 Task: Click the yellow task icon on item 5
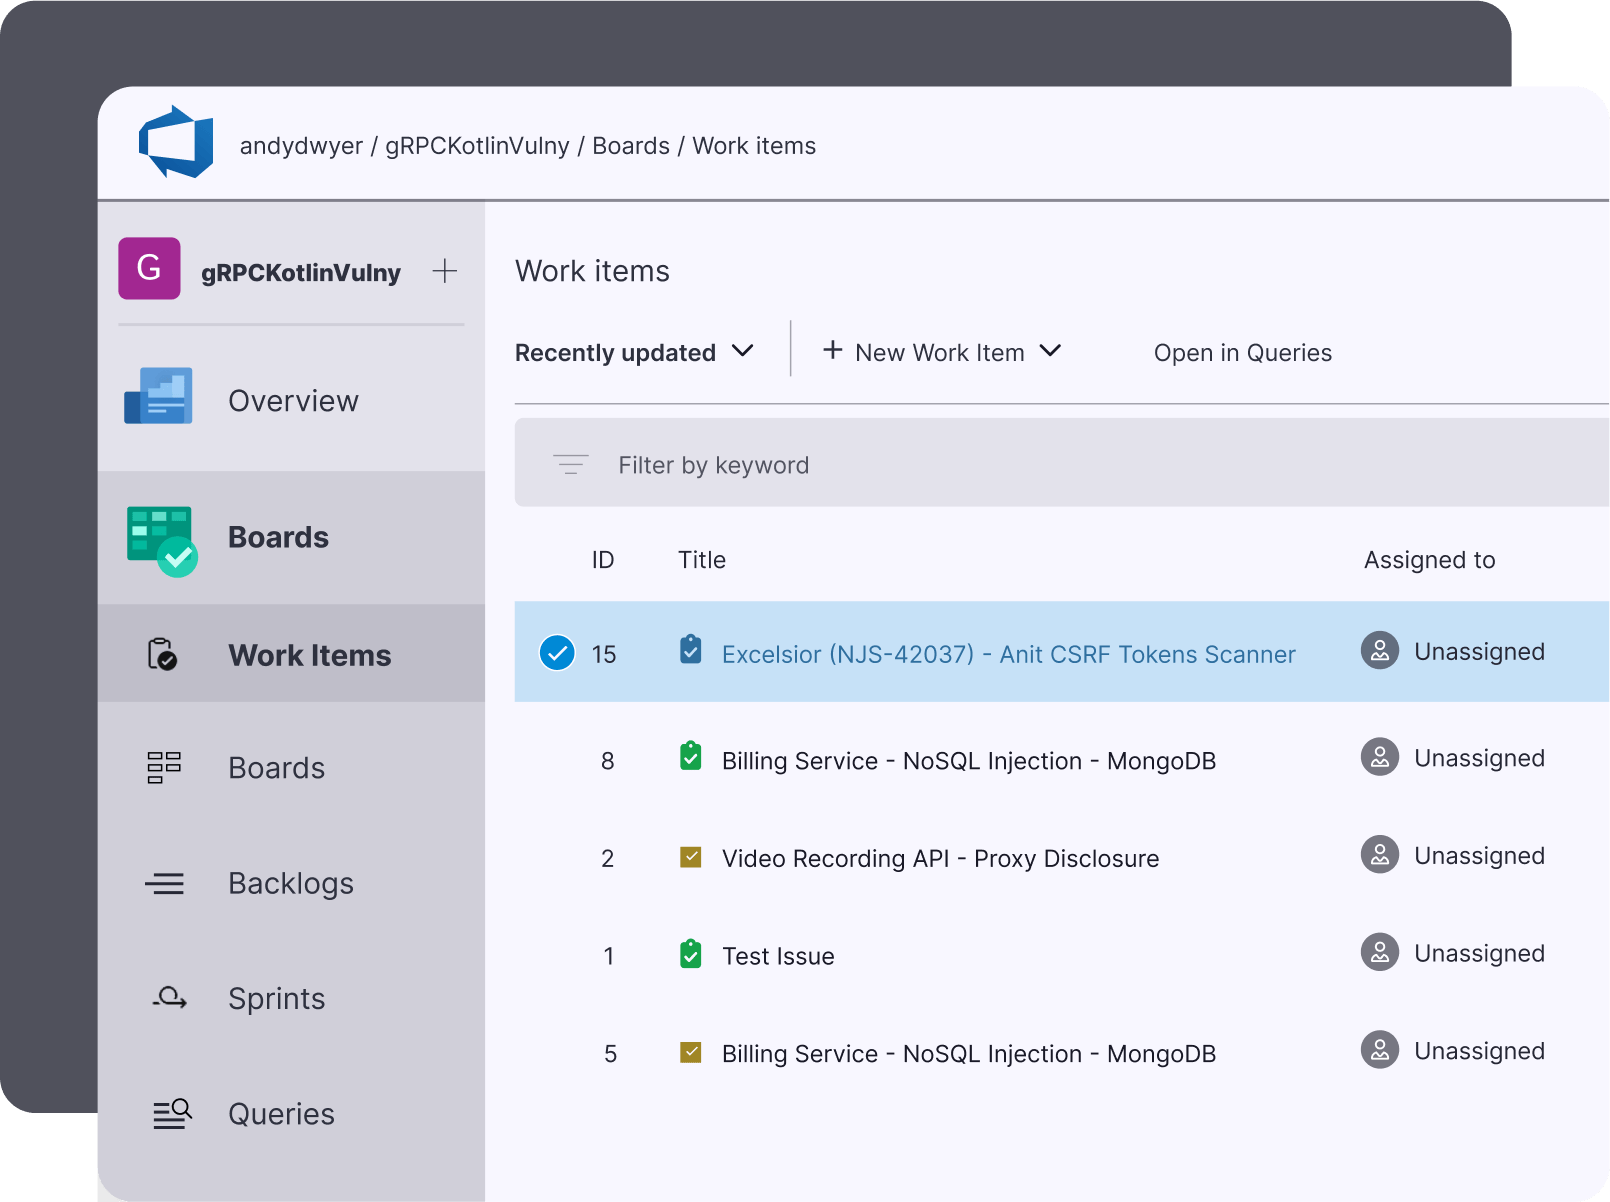tap(690, 1051)
